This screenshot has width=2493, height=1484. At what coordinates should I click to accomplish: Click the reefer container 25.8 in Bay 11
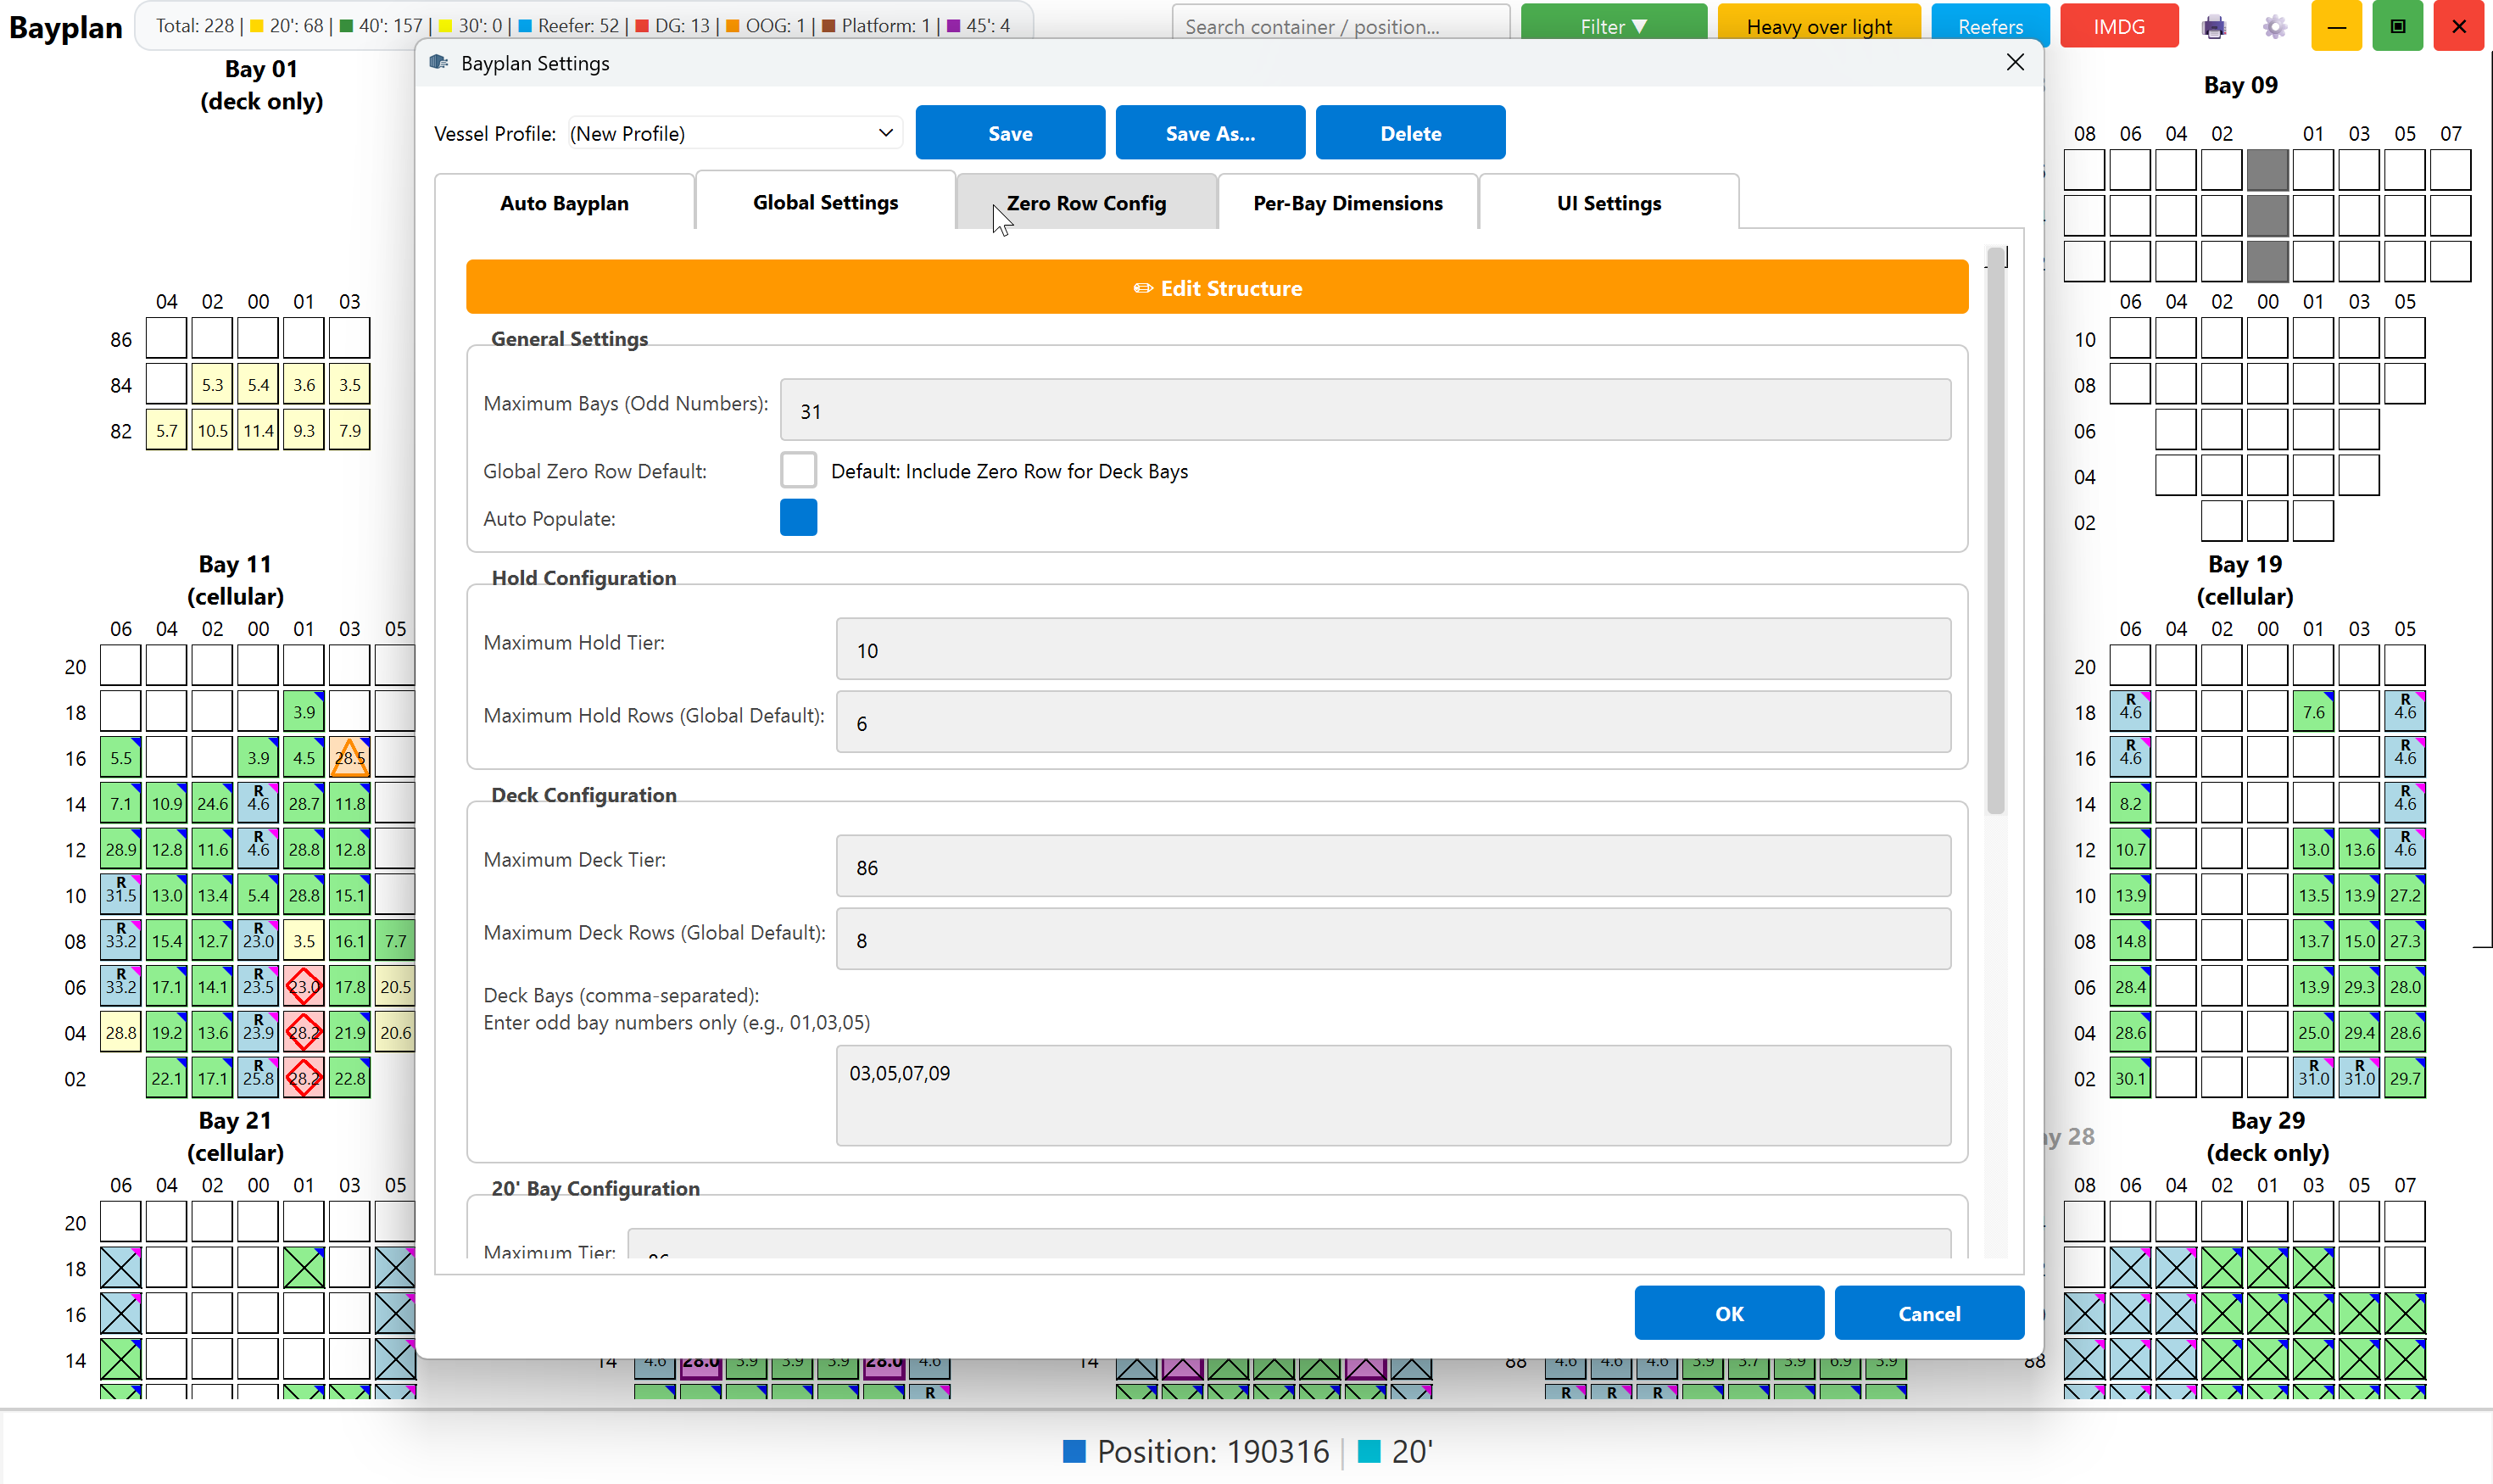pos(258,1078)
